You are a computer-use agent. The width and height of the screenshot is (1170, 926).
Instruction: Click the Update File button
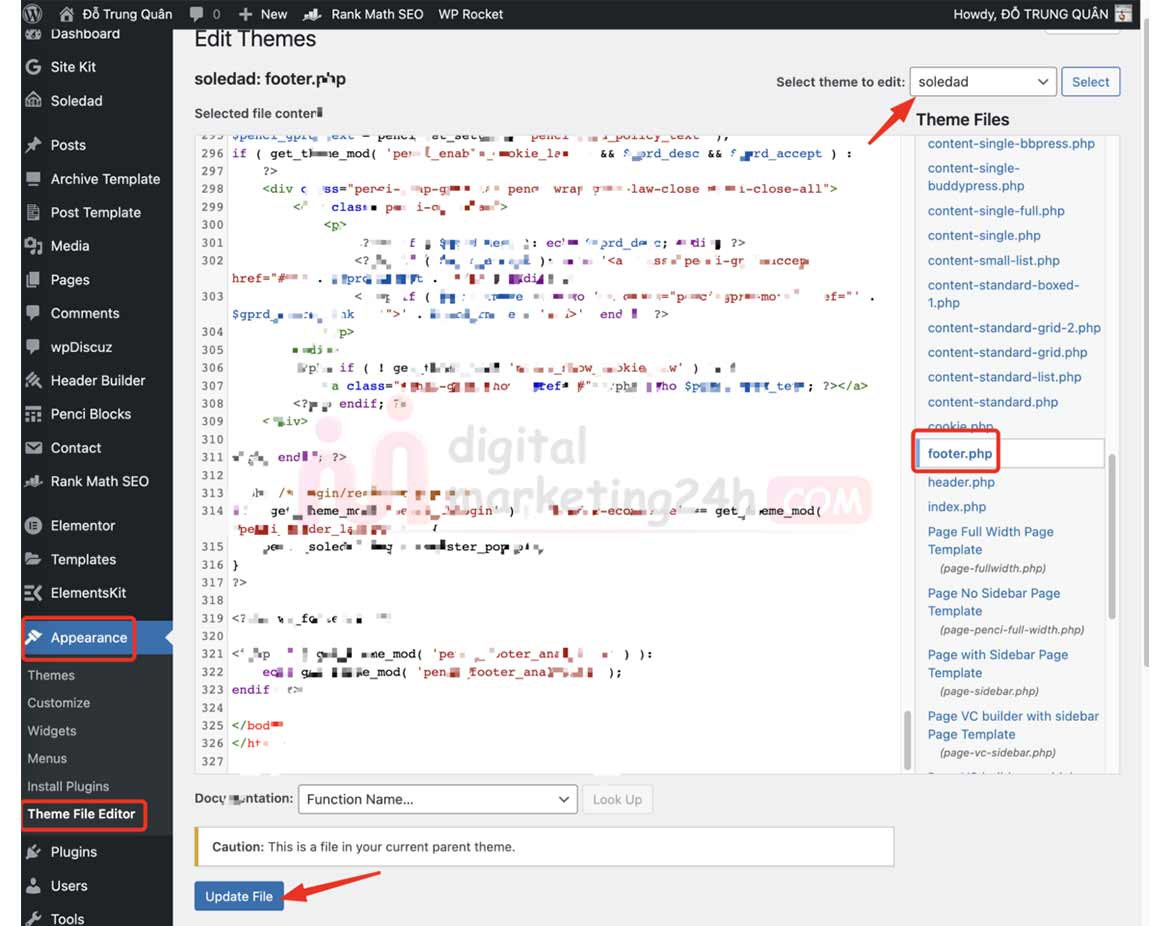(239, 896)
